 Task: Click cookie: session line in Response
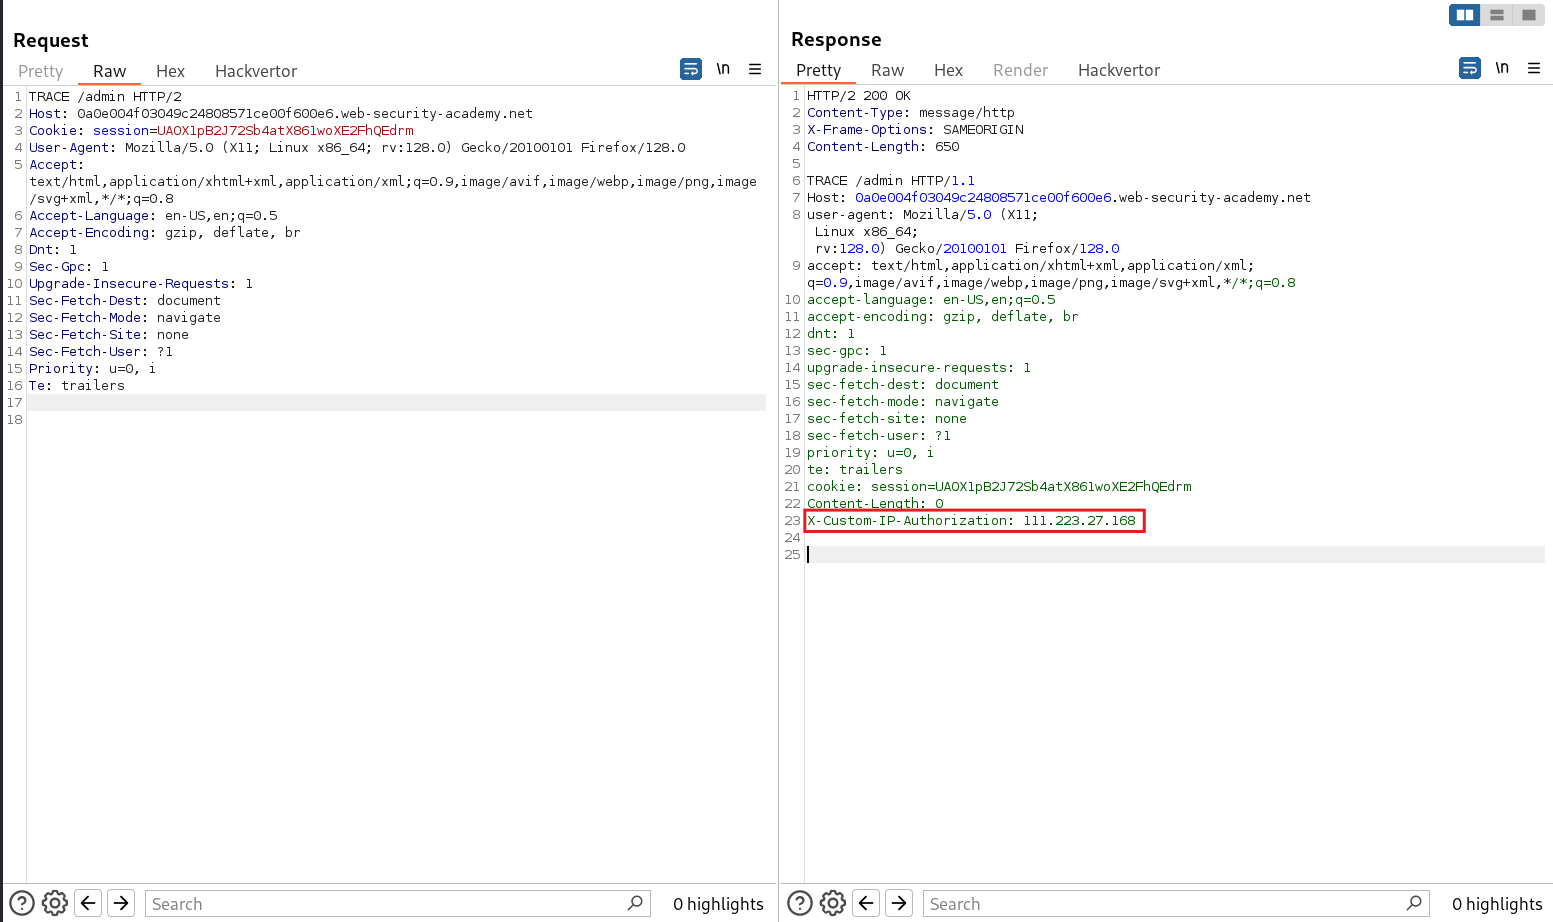click(999, 487)
